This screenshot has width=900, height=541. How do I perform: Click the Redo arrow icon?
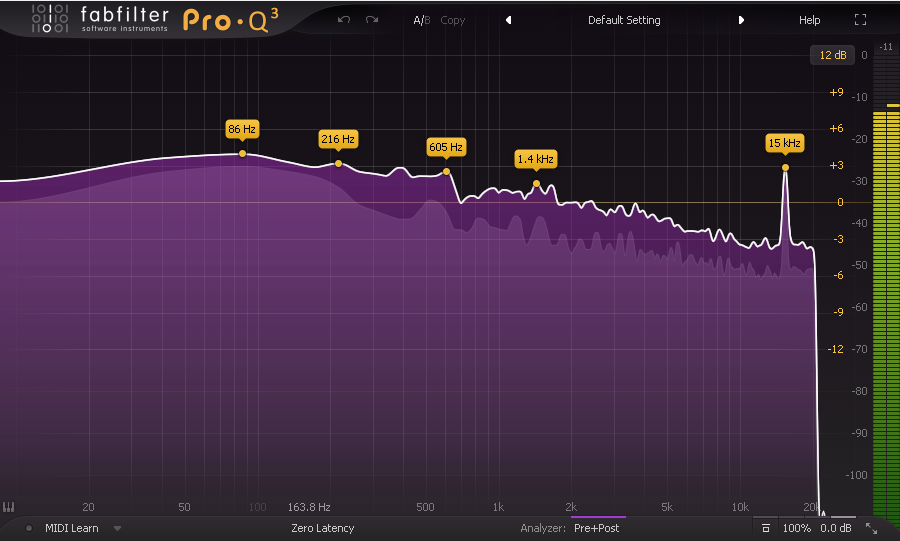pyautogui.click(x=372, y=20)
